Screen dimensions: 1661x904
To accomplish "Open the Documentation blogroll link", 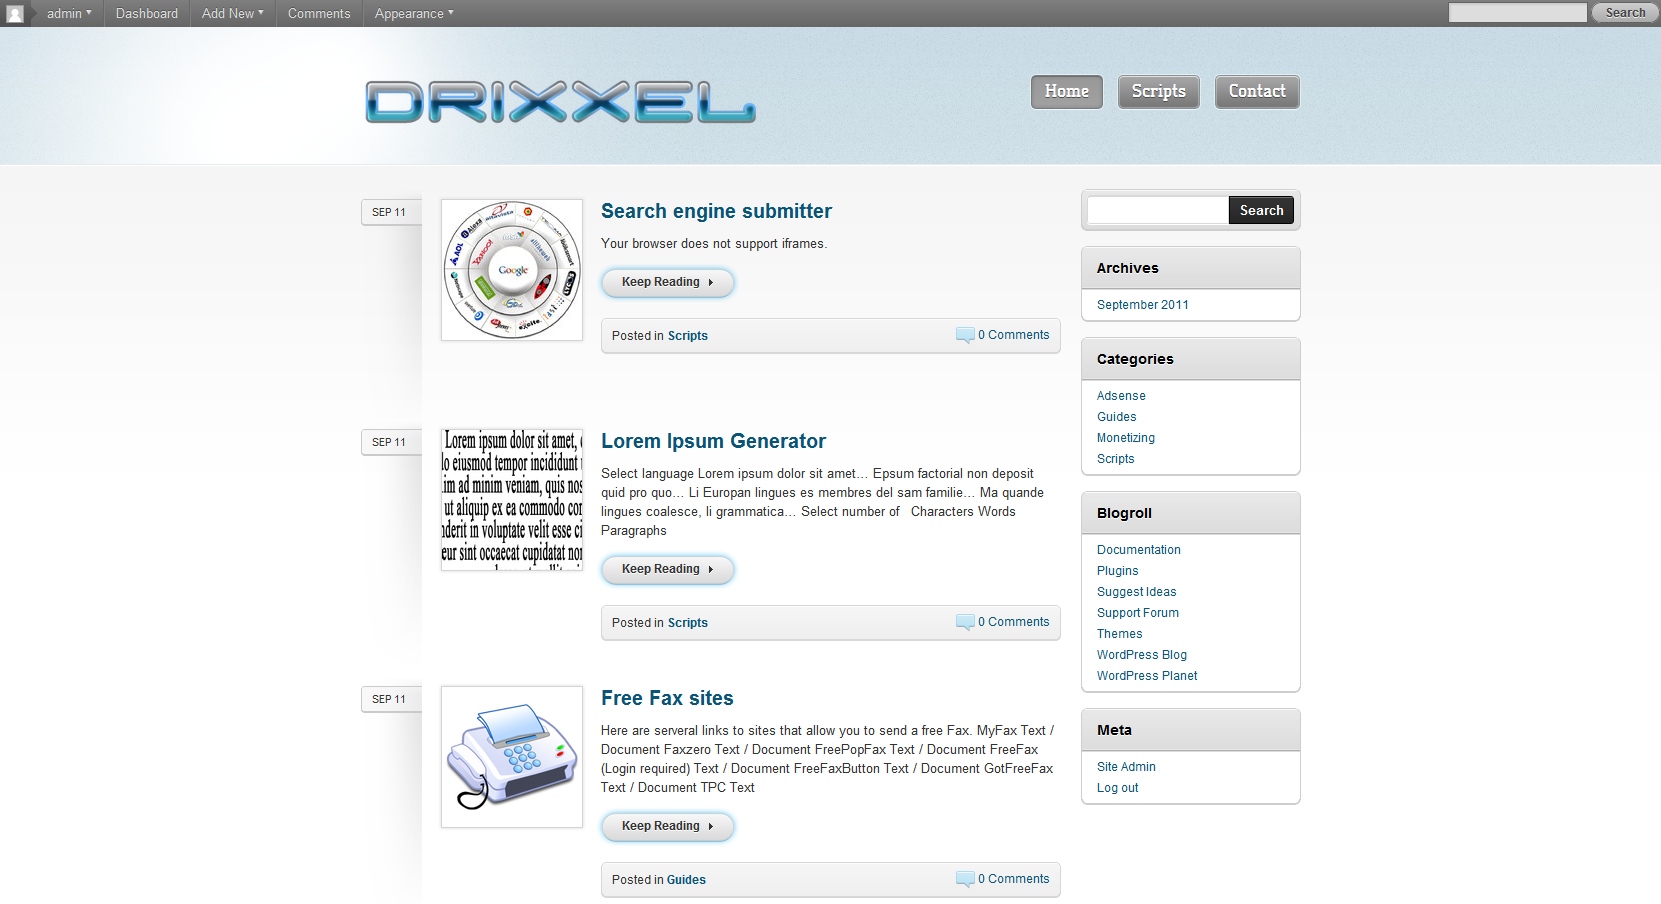I will click(x=1138, y=550).
